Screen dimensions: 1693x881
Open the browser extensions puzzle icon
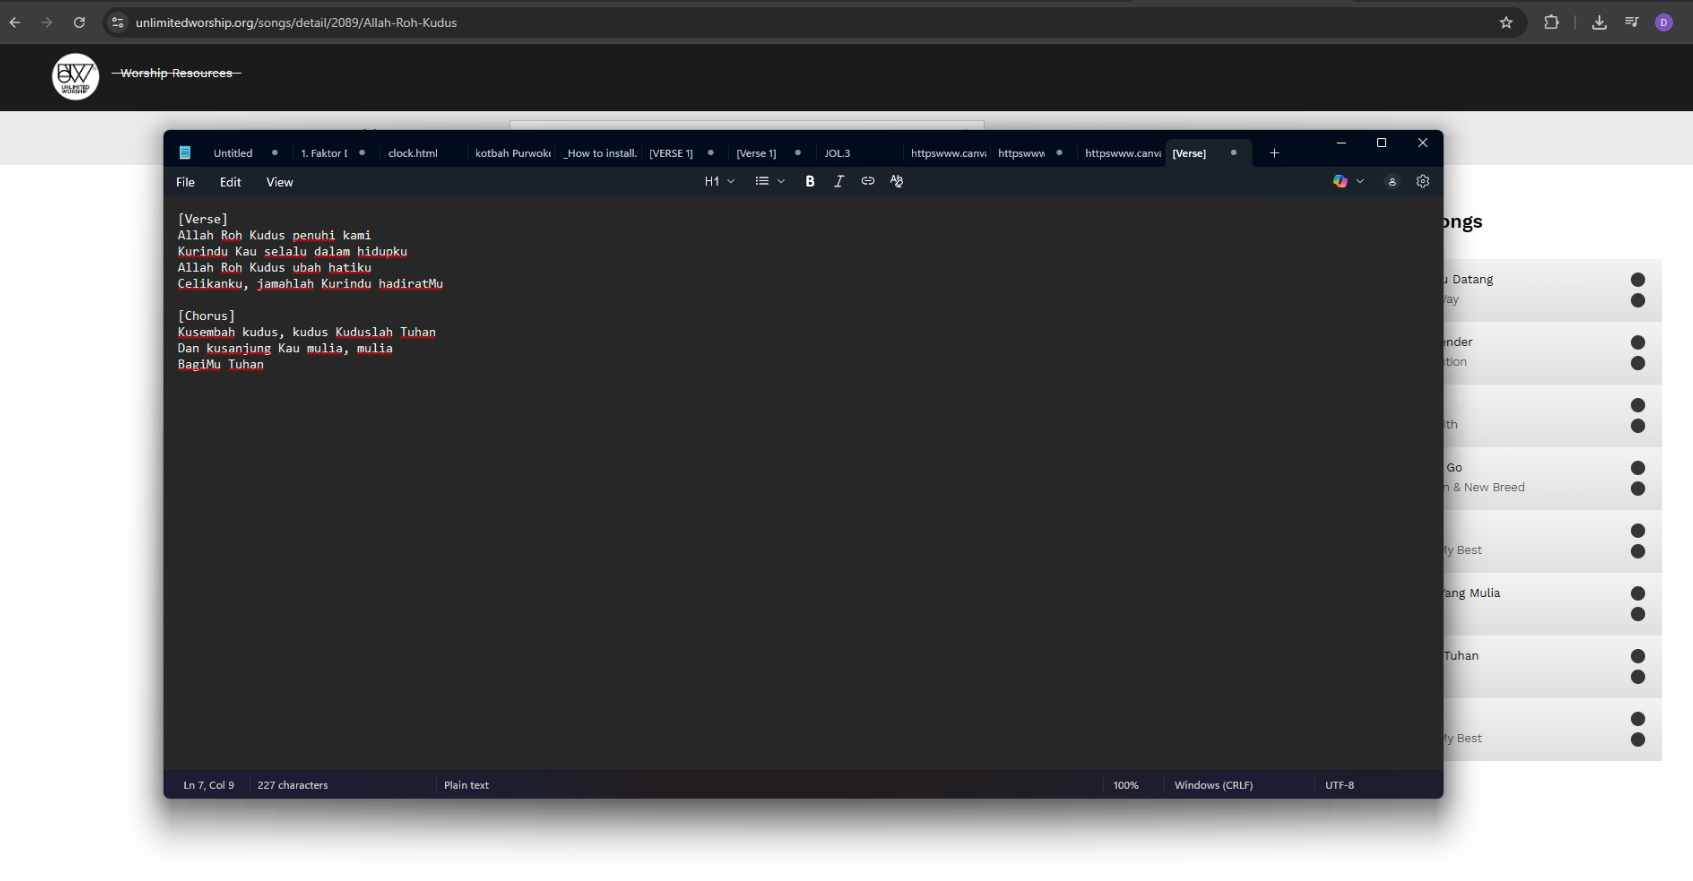(1552, 23)
